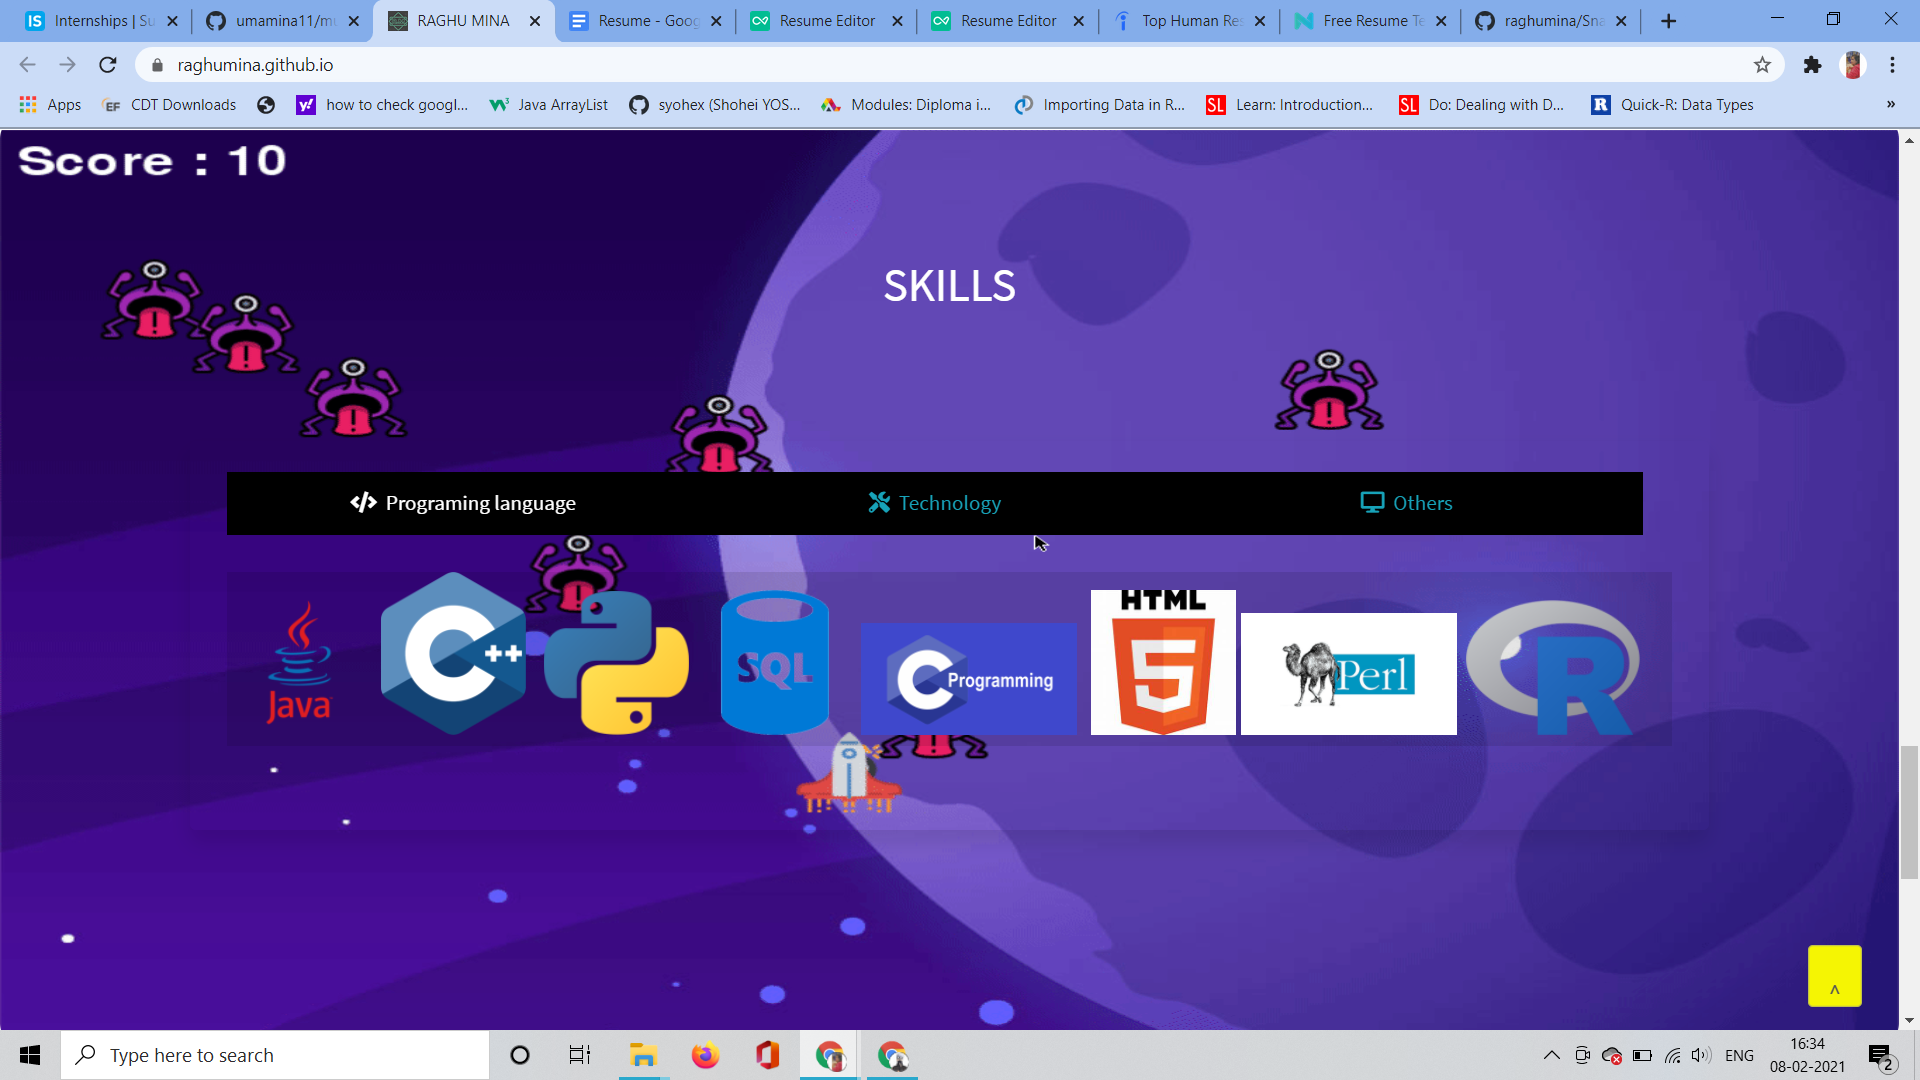
Task: Select the Programing language category
Action: [463, 503]
